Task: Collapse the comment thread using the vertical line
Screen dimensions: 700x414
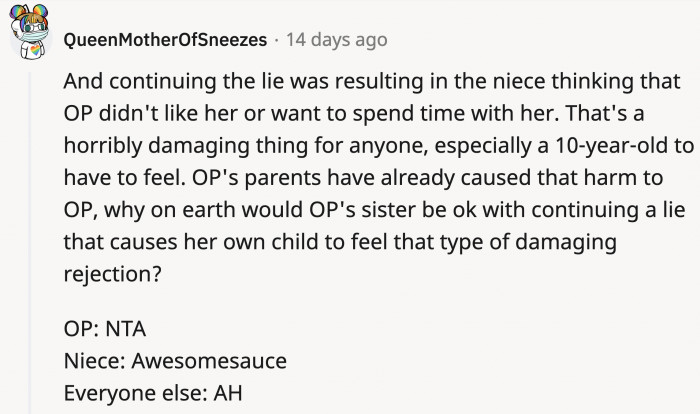Action: click(30, 243)
